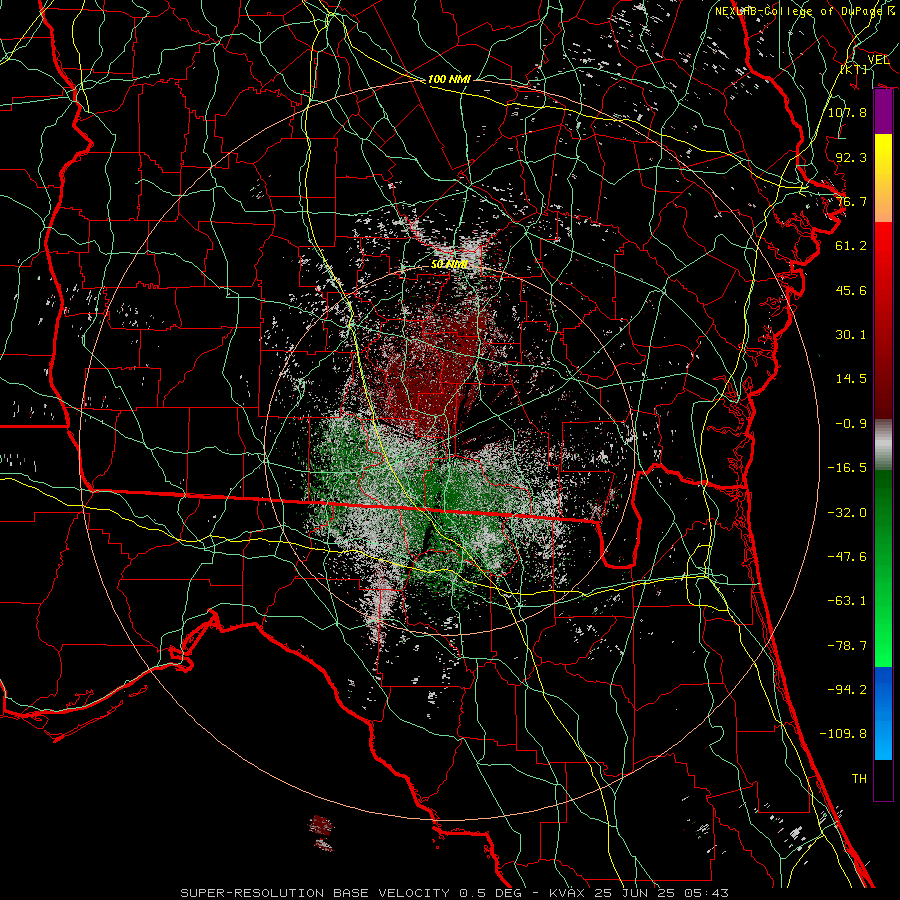
Task: Click the gray zero-velocity segment of the color bar
Action: [883, 445]
